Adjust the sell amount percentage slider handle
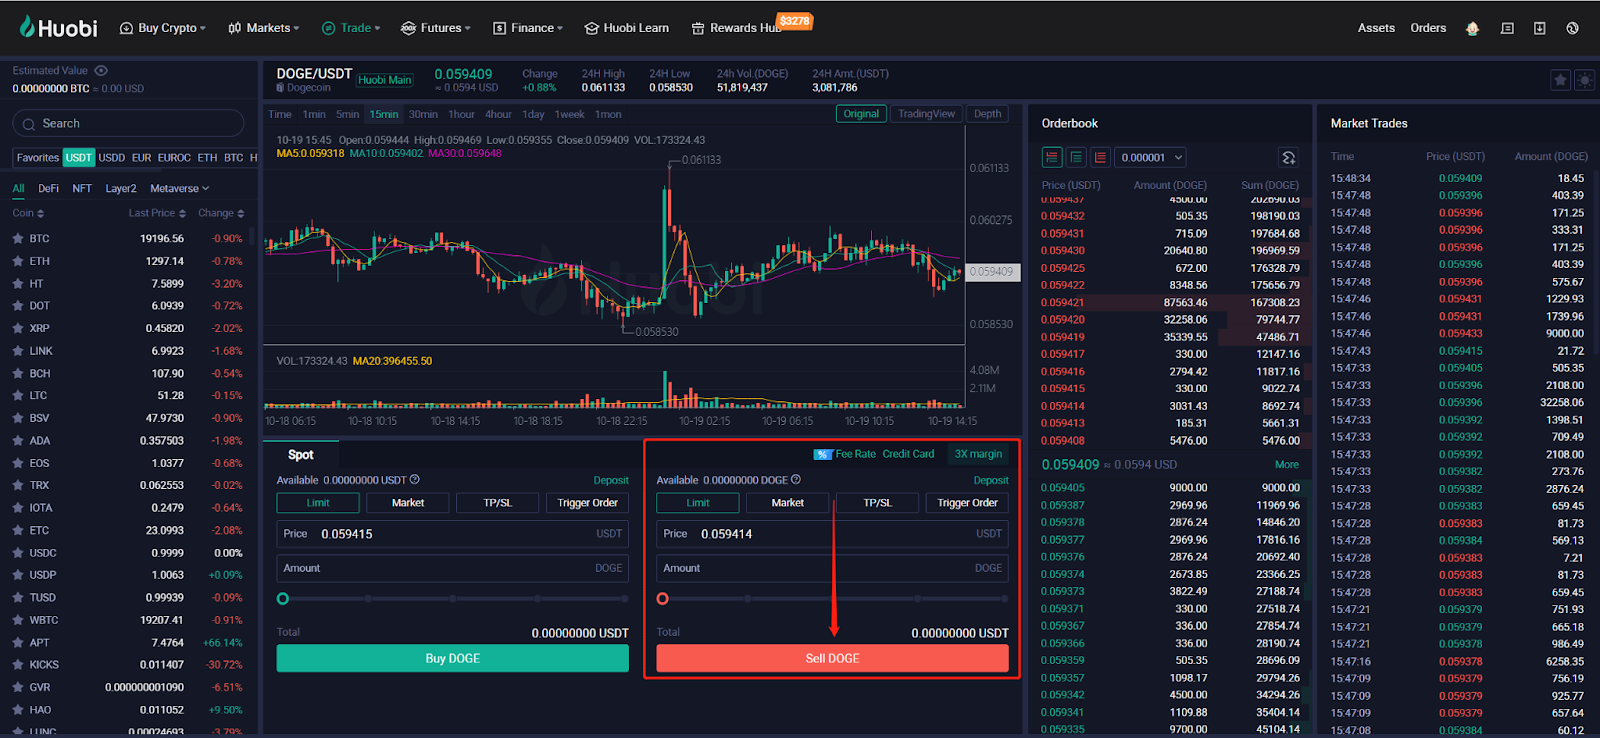Image resolution: width=1600 pixels, height=738 pixels. pyautogui.click(x=663, y=599)
